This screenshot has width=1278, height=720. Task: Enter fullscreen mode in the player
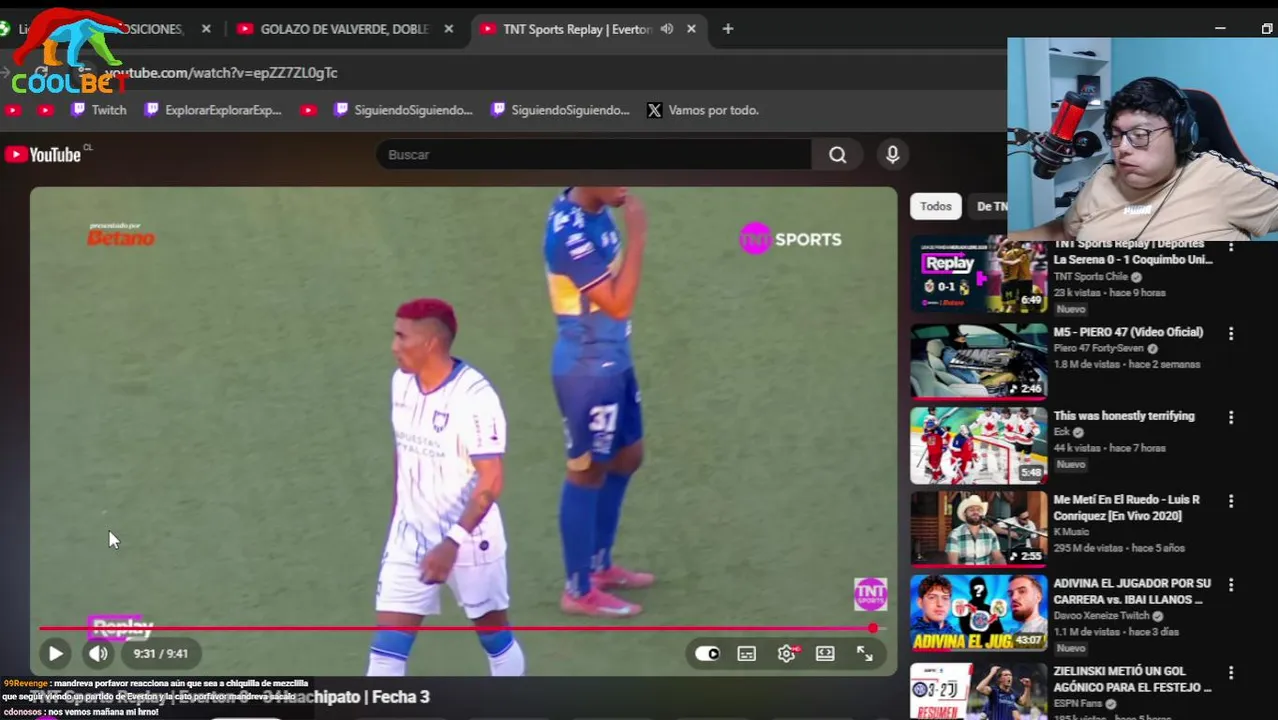coord(865,653)
